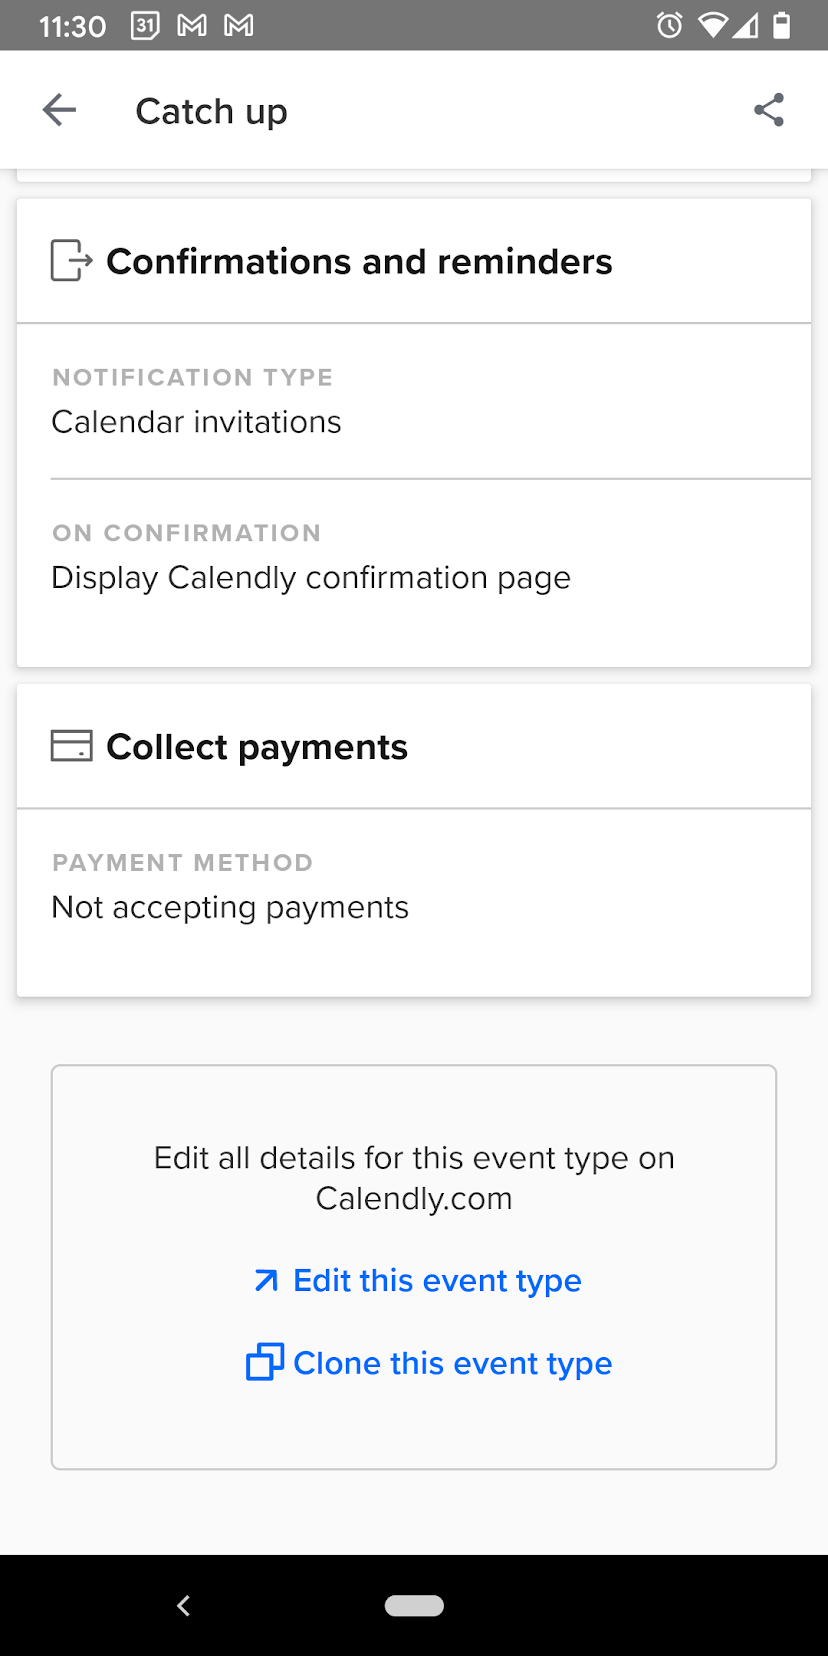This screenshot has height=1656, width=828.
Task: Tap the alarm icon in status bar
Action: point(669,25)
